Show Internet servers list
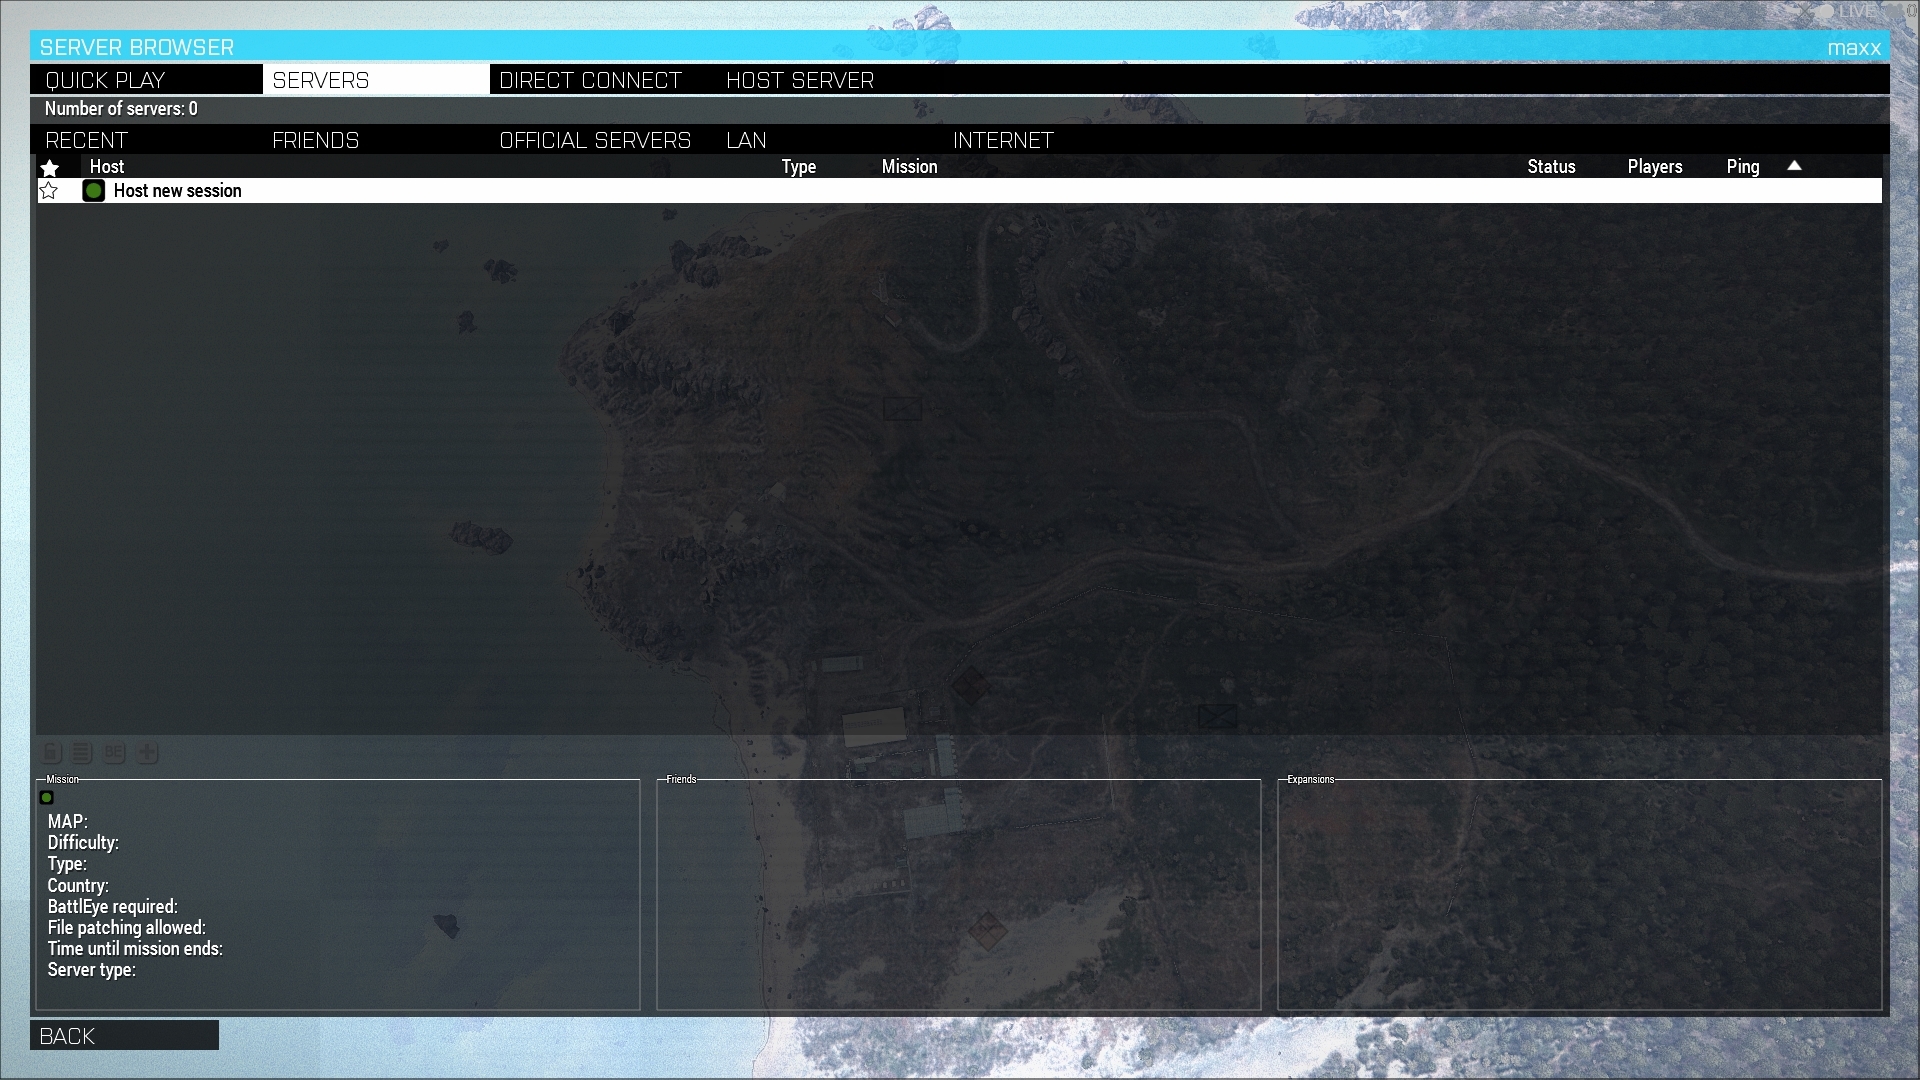Image resolution: width=1920 pixels, height=1080 pixels. coord(1003,140)
